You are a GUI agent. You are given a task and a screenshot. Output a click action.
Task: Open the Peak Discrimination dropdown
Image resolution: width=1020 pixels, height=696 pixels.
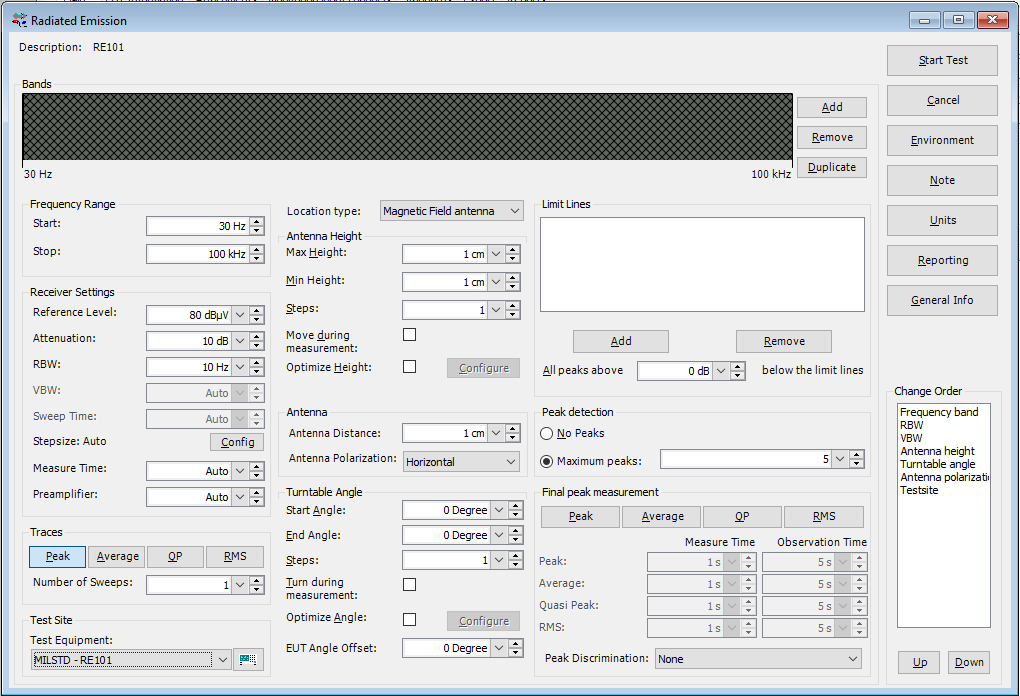758,659
